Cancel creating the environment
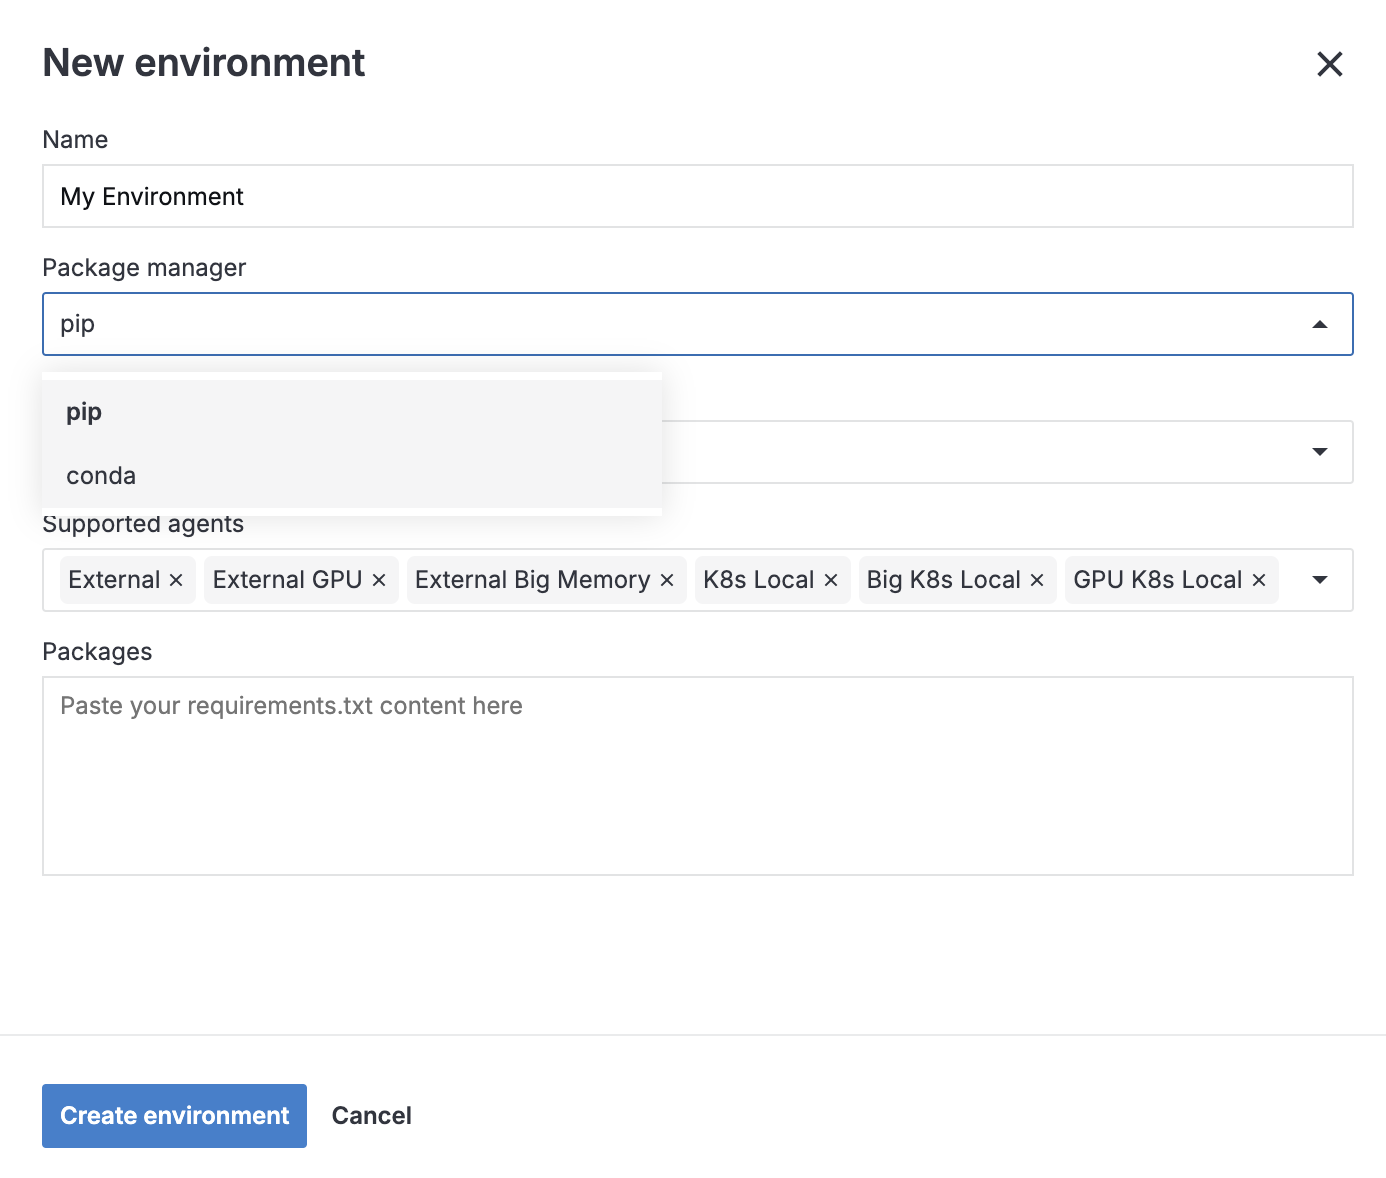Image resolution: width=1386 pixels, height=1178 pixels. tap(371, 1115)
